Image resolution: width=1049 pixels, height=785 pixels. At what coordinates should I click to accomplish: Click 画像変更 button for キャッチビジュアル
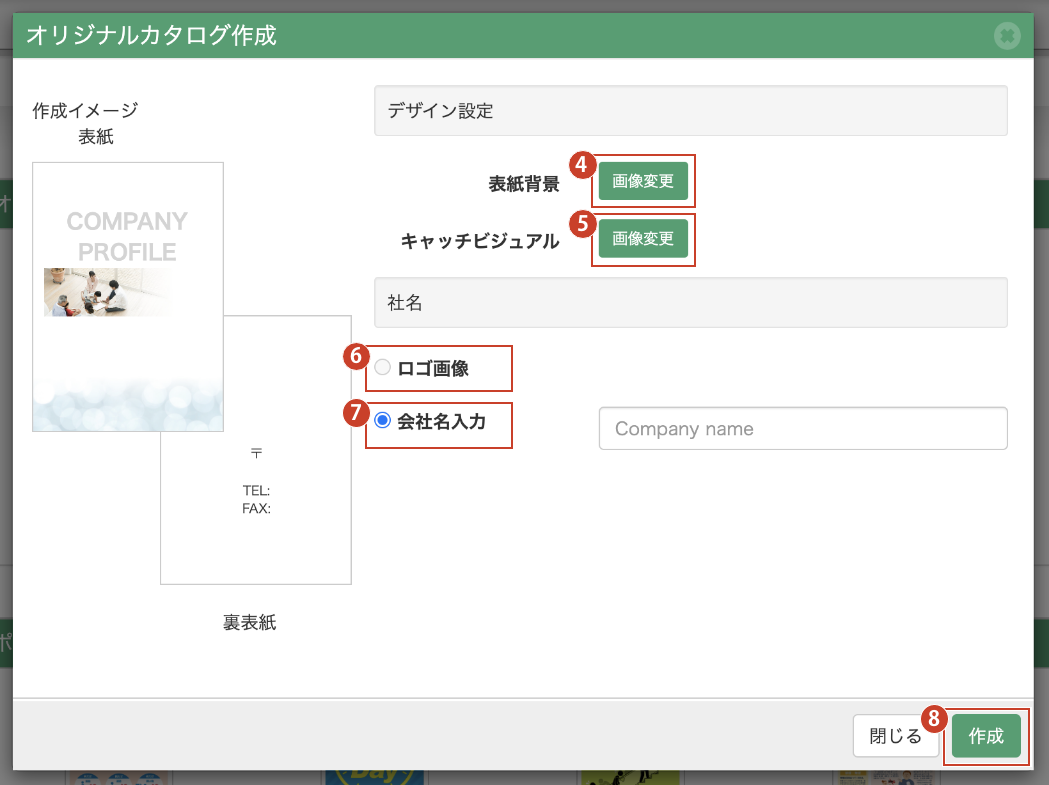(643, 239)
